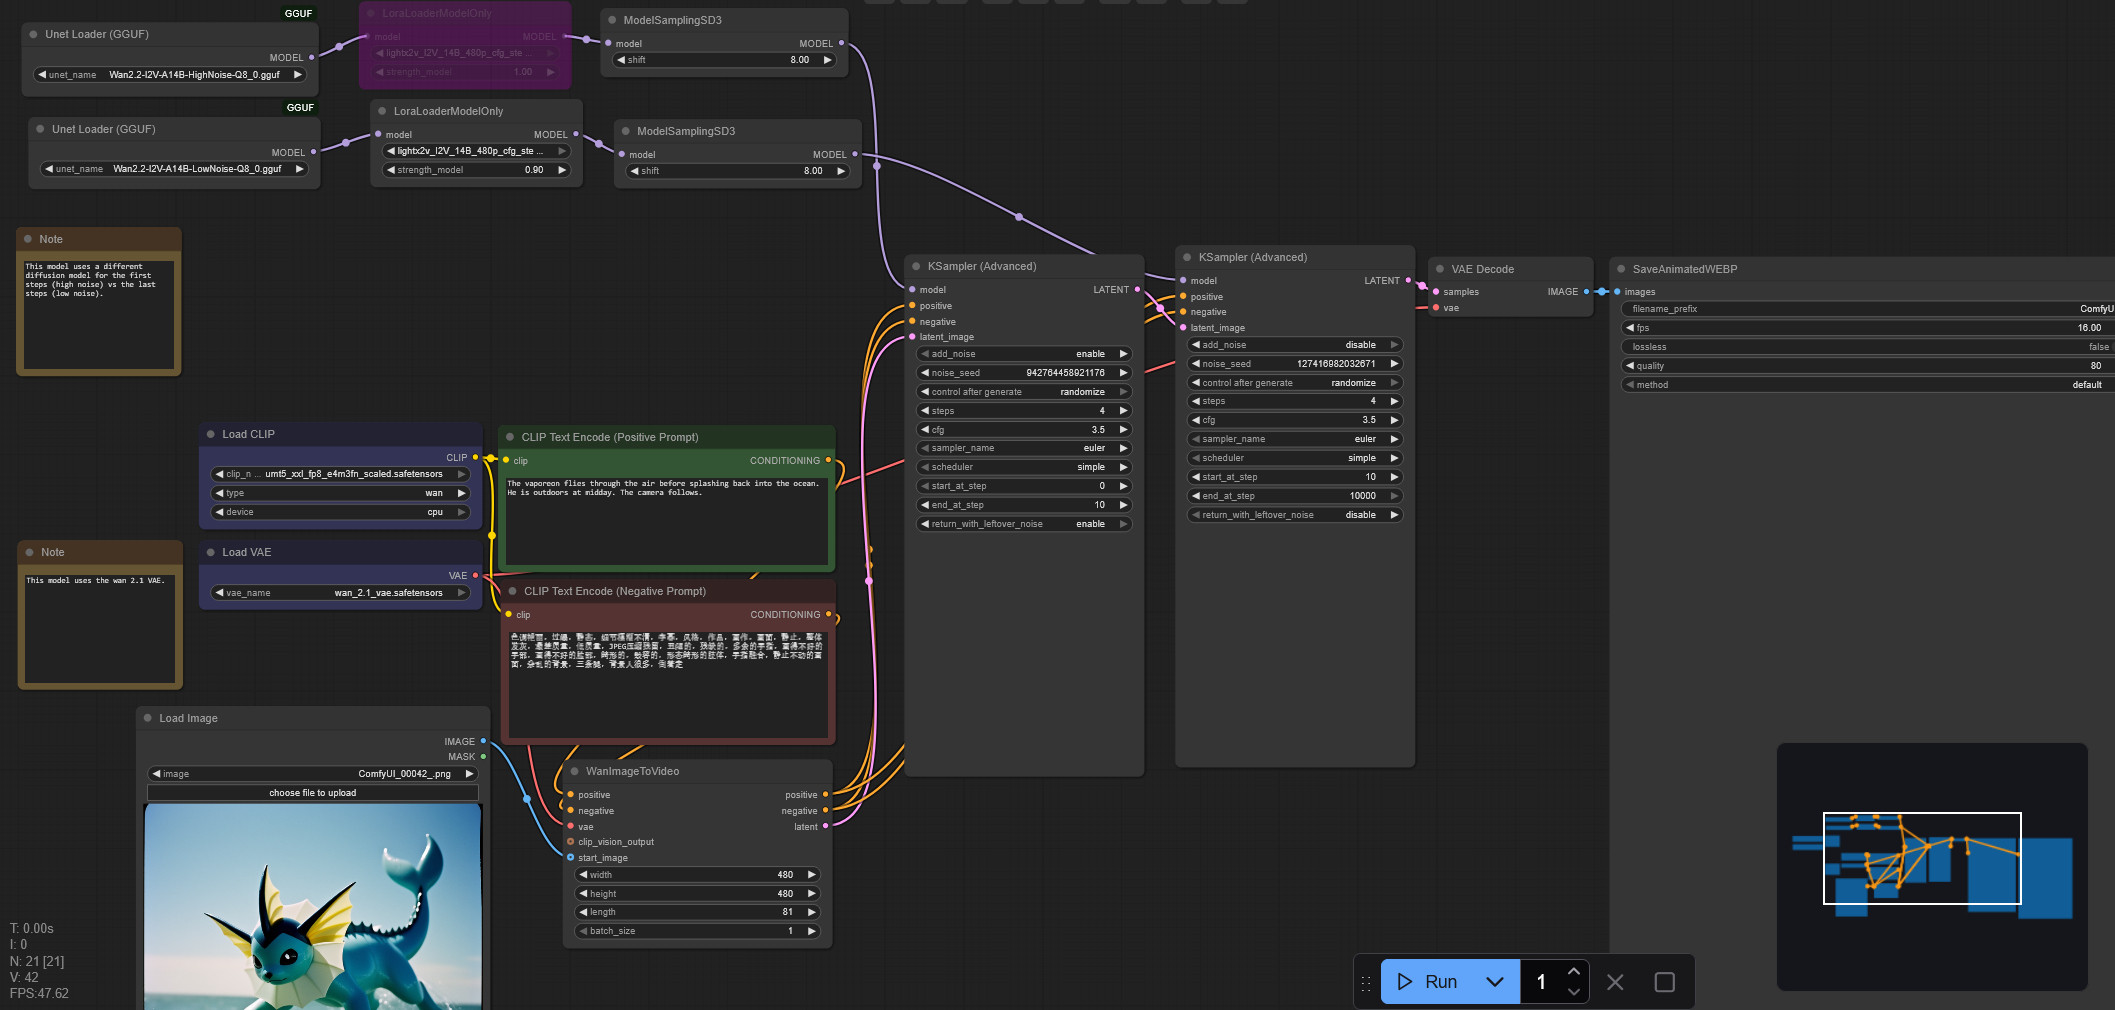The width and height of the screenshot is (2115, 1010).
Task: Open vae_name wan_2.1_vae selector
Action: (x=340, y=593)
